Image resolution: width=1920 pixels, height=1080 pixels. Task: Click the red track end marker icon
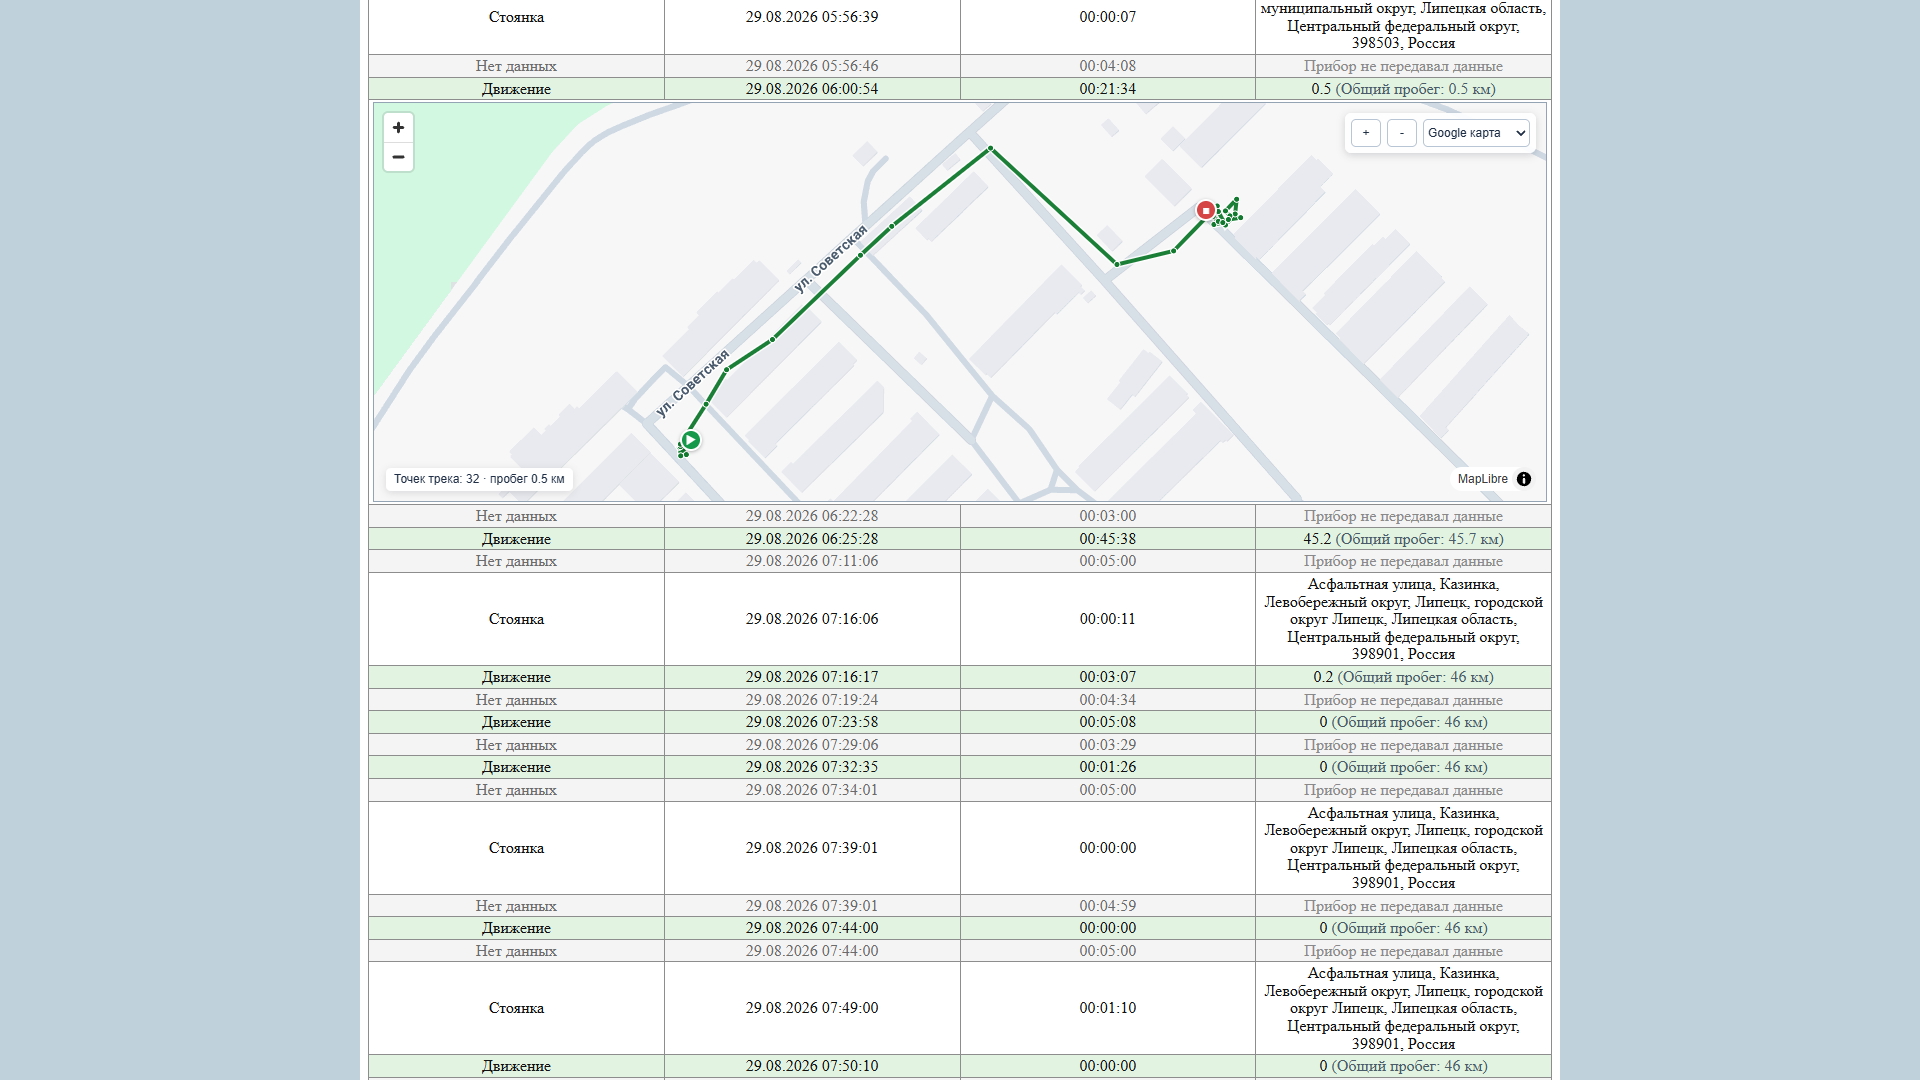[1206, 210]
